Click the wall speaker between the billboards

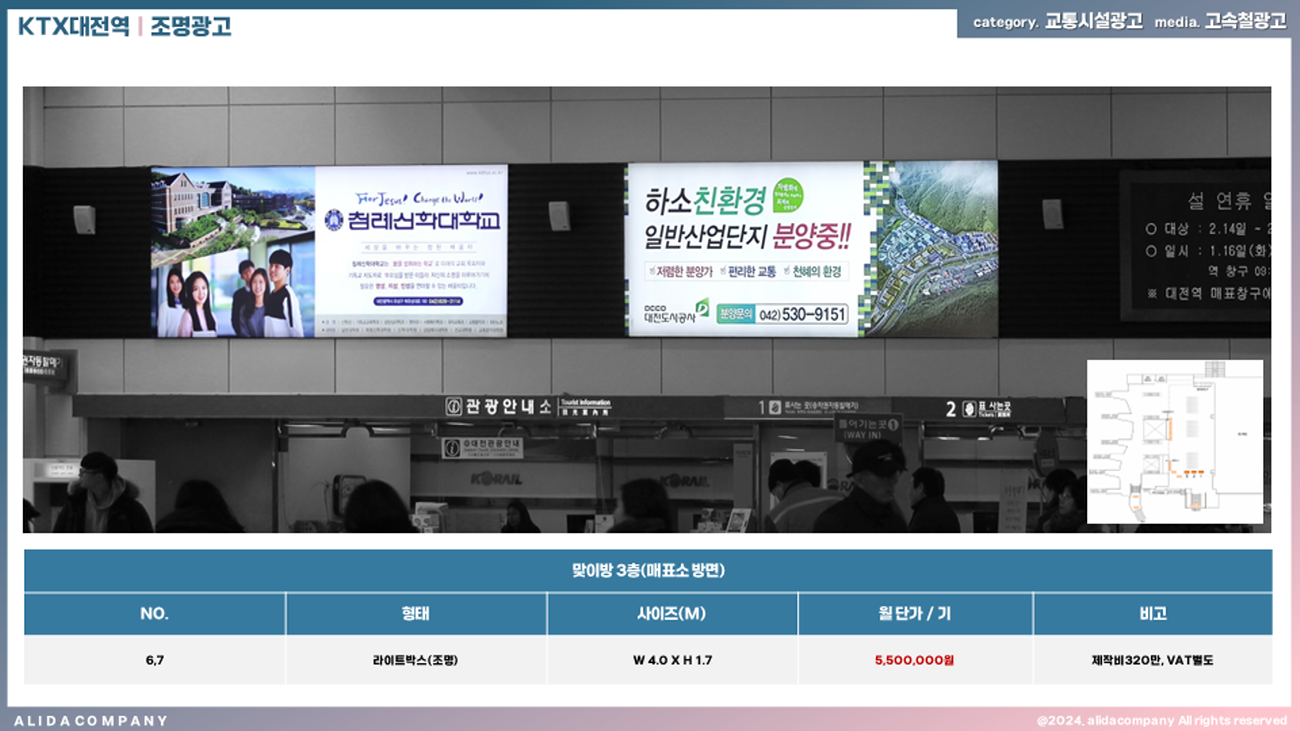[x=558, y=215]
